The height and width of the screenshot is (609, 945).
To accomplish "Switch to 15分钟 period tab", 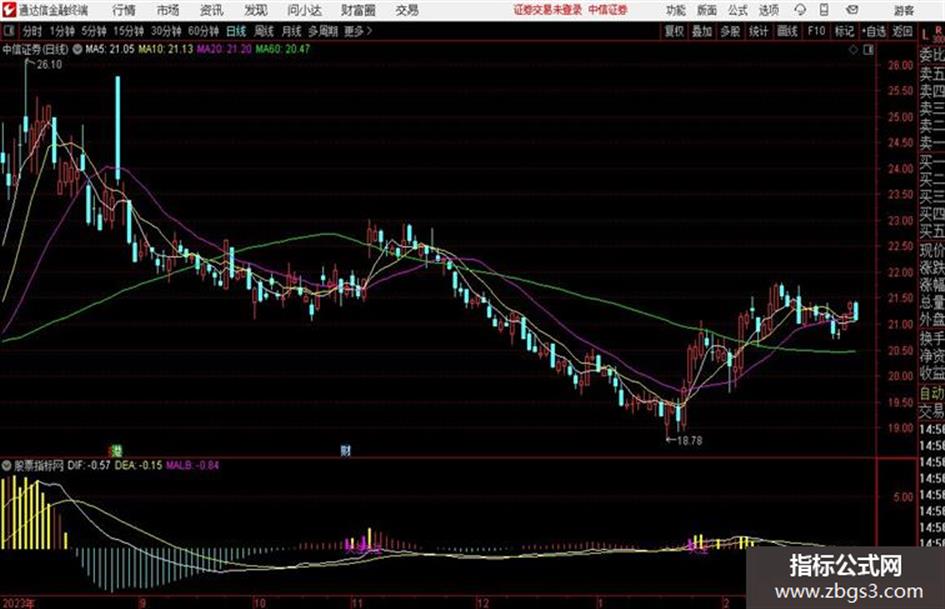I will pyautogui.click(x=128, y=31).
